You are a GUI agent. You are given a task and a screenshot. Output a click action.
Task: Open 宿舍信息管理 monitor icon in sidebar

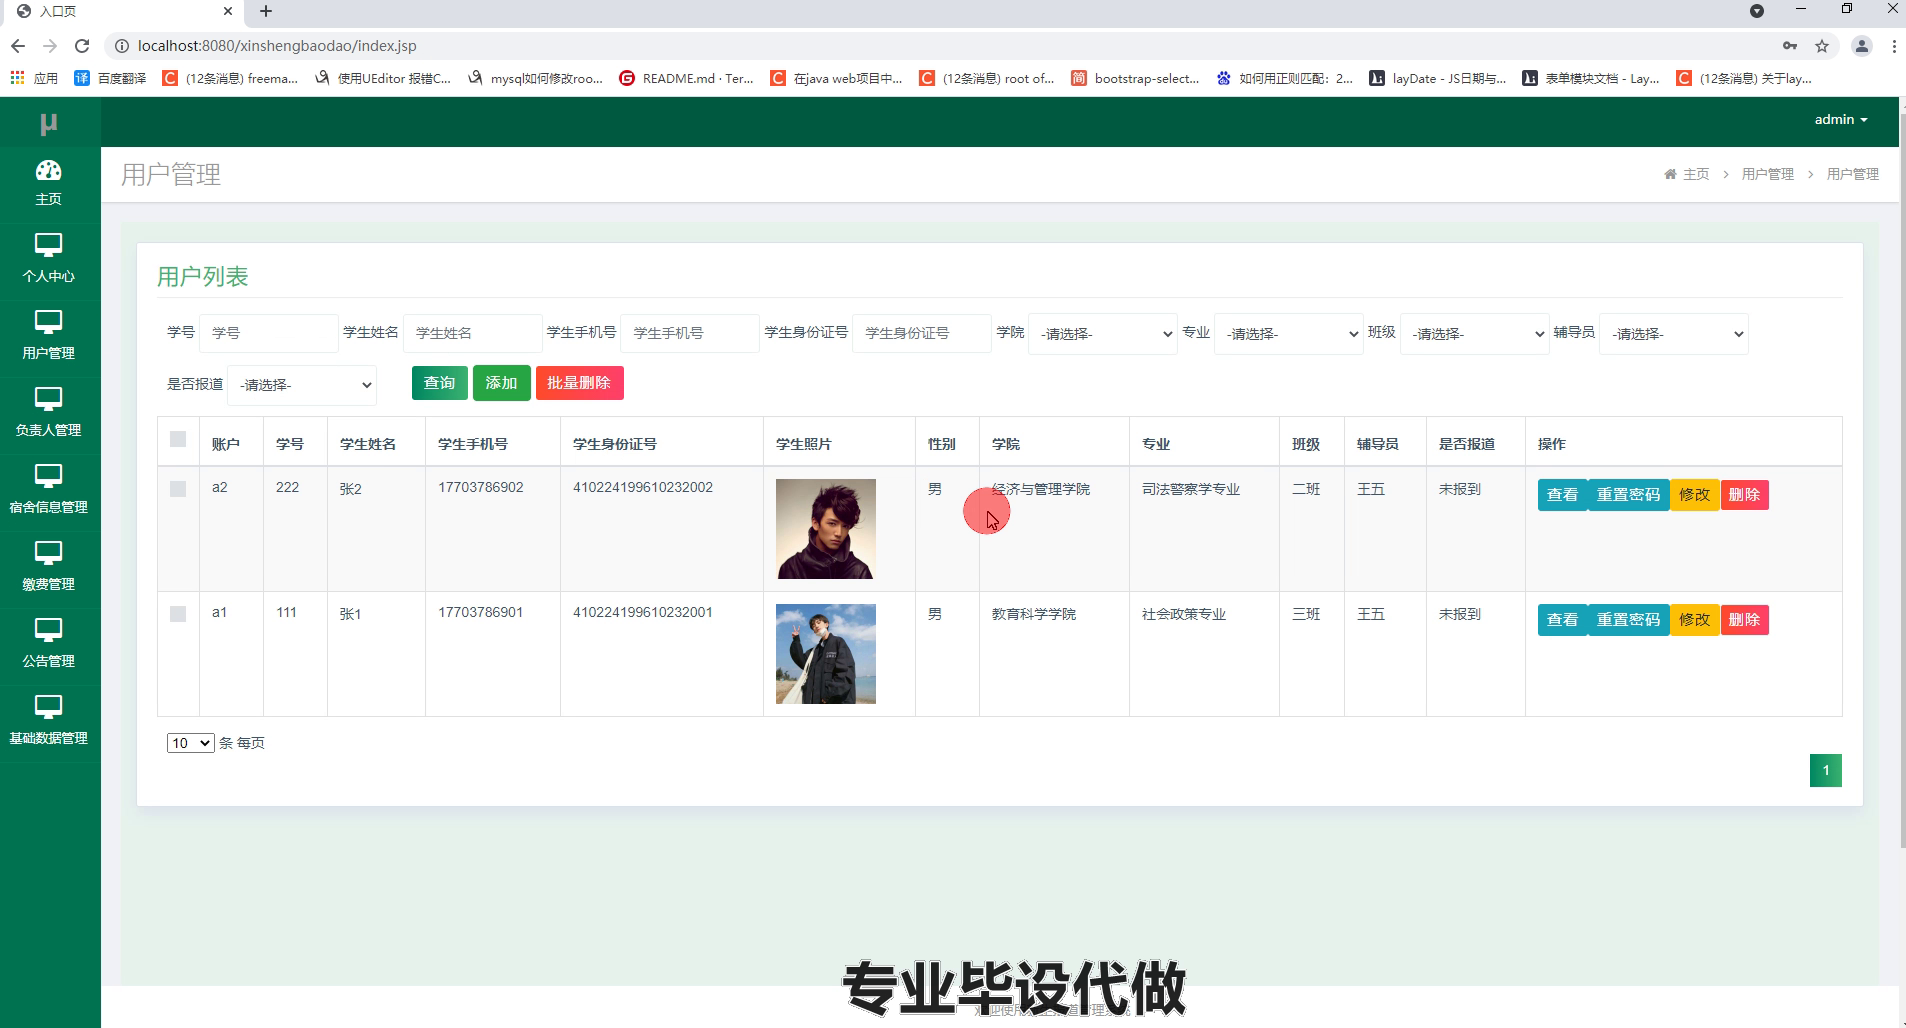(x=48, y=476)
